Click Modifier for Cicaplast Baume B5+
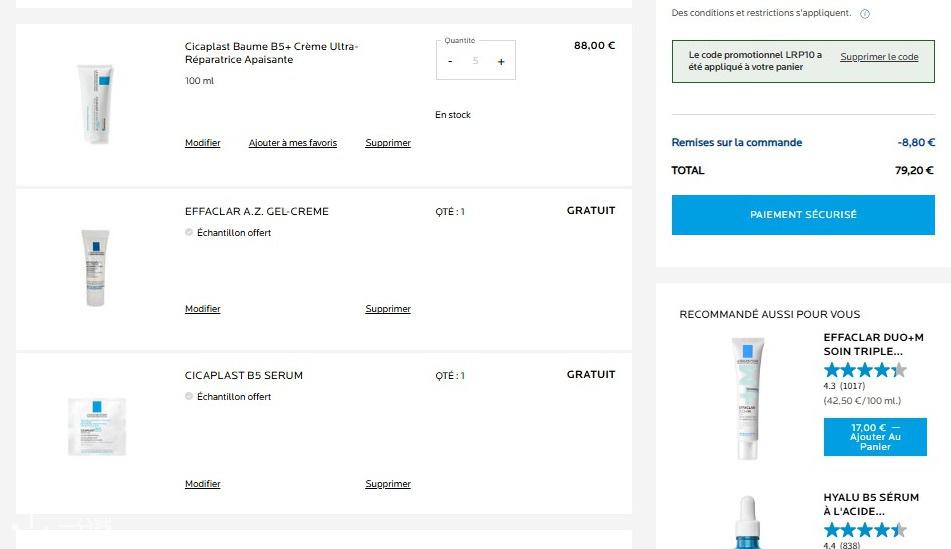 pos(203,143)
